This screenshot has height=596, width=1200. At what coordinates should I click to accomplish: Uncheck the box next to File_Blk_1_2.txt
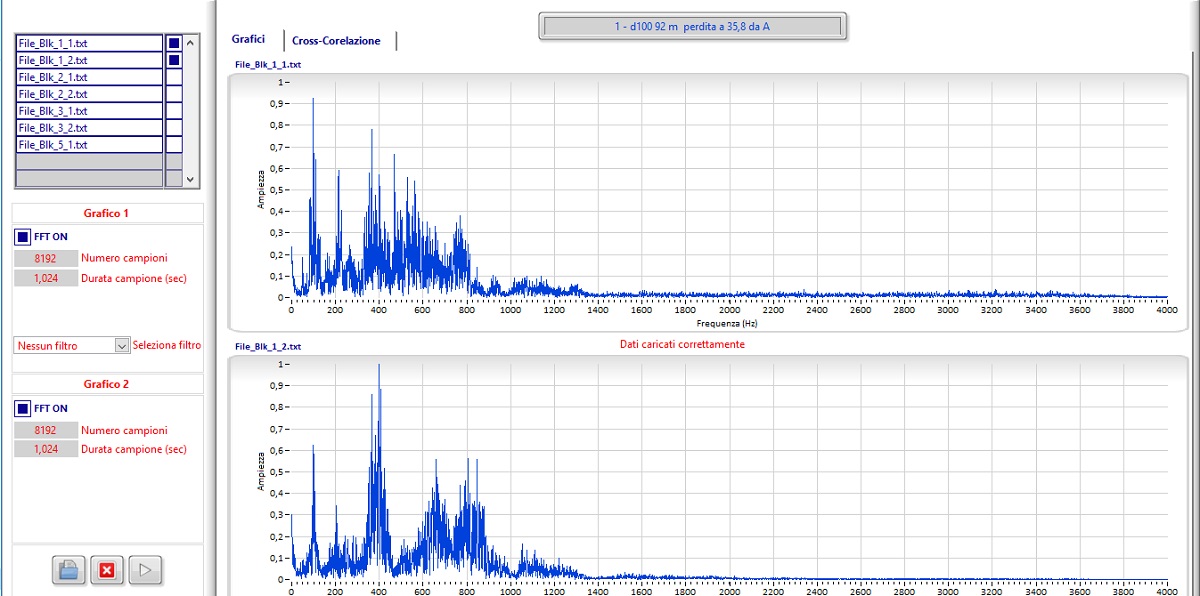click(174, 60)
